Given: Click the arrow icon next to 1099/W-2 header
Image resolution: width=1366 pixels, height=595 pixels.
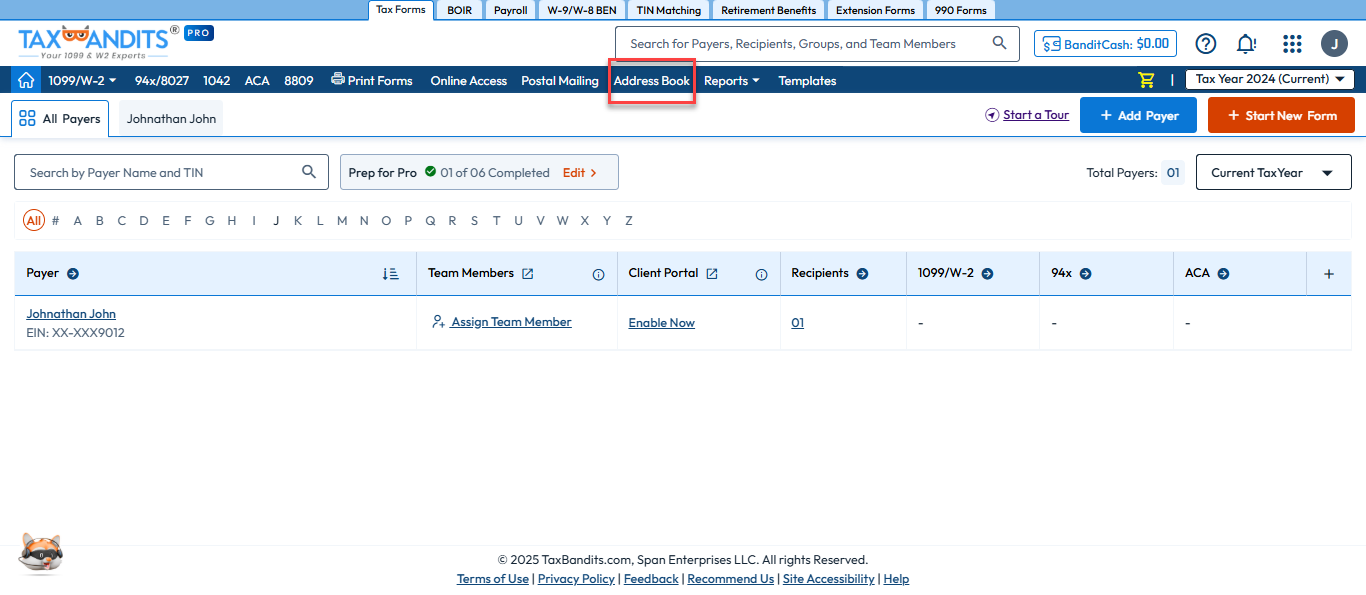Looking at the screenshot, I should (987, 274).
